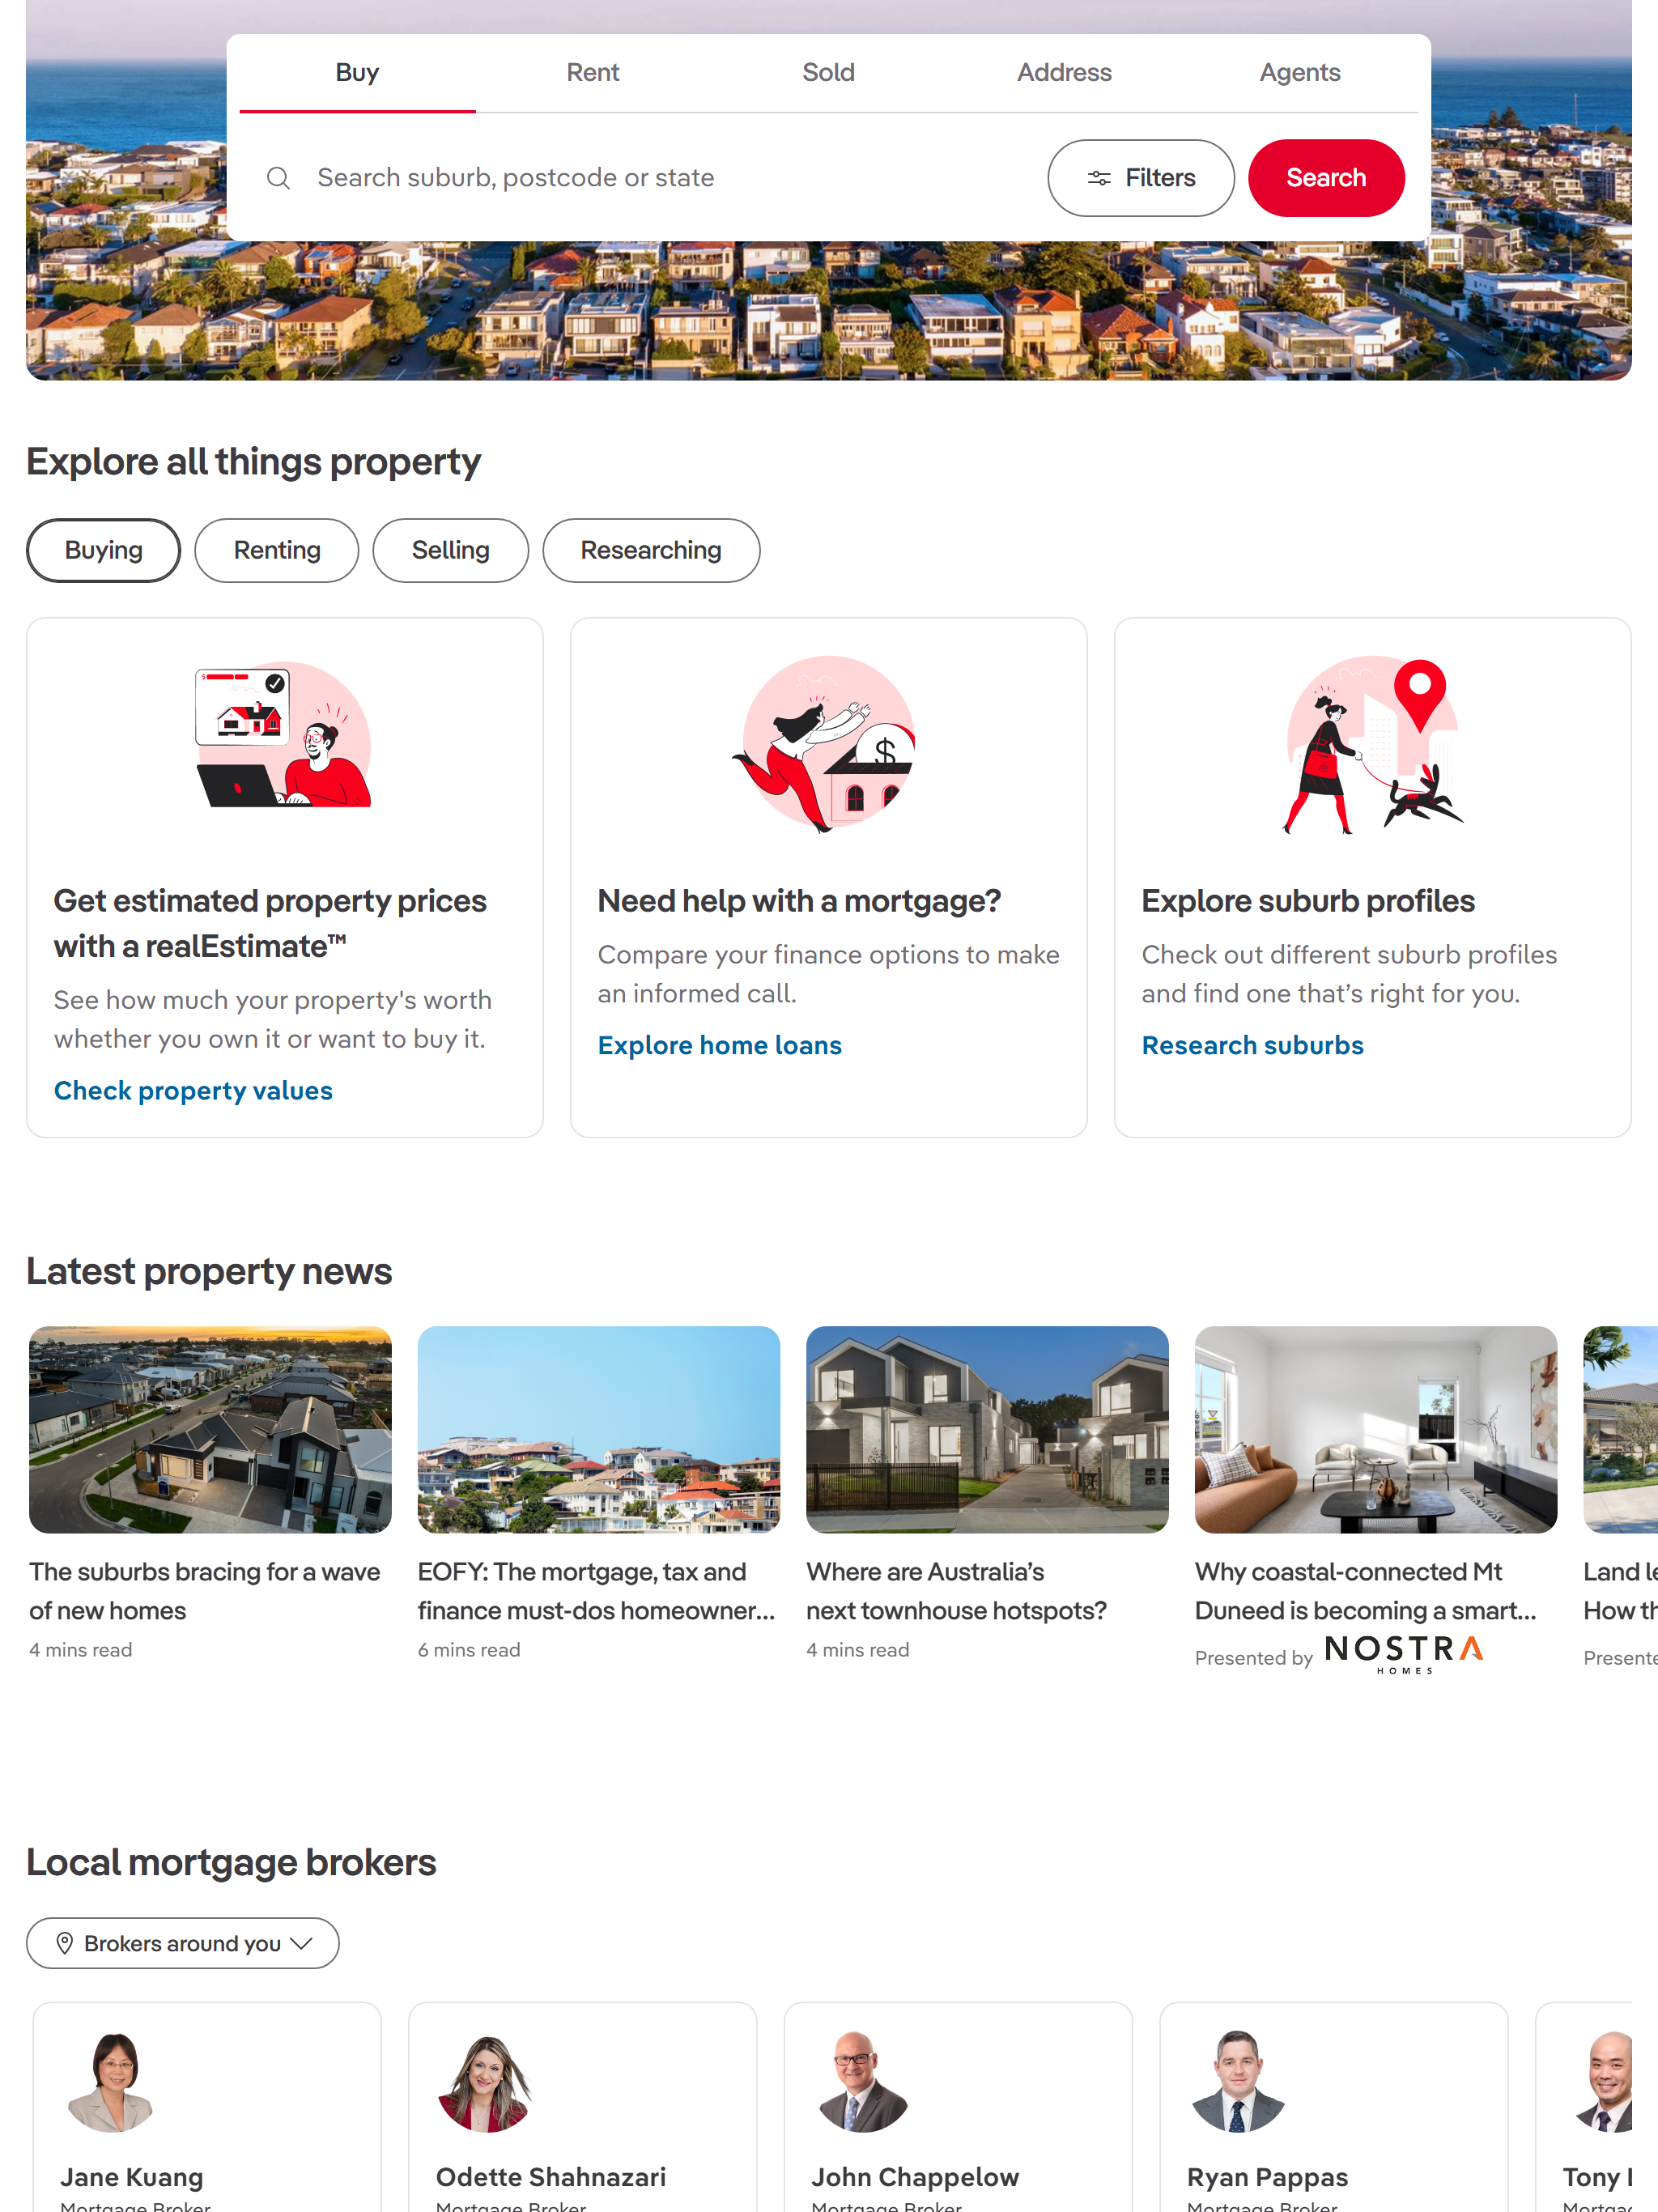Click the Jane Kuang broker name
Viewport: 1658px width, 2212px height.
click(132, 2177)
